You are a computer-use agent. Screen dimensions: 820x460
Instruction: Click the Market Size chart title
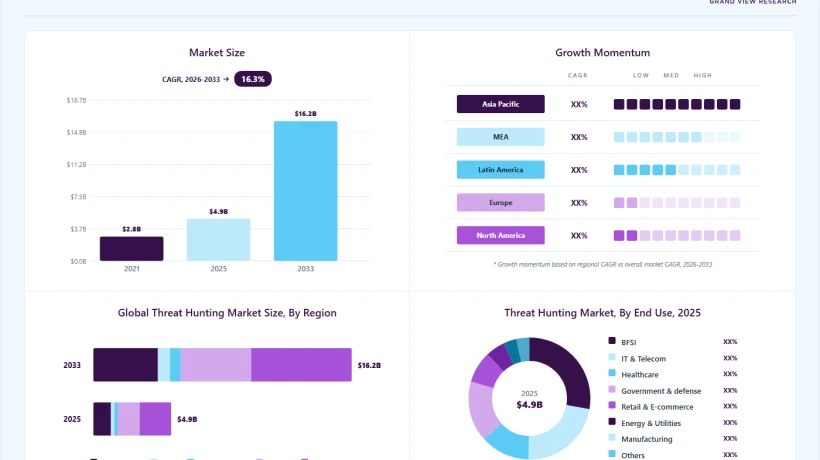tap(217, 53)
